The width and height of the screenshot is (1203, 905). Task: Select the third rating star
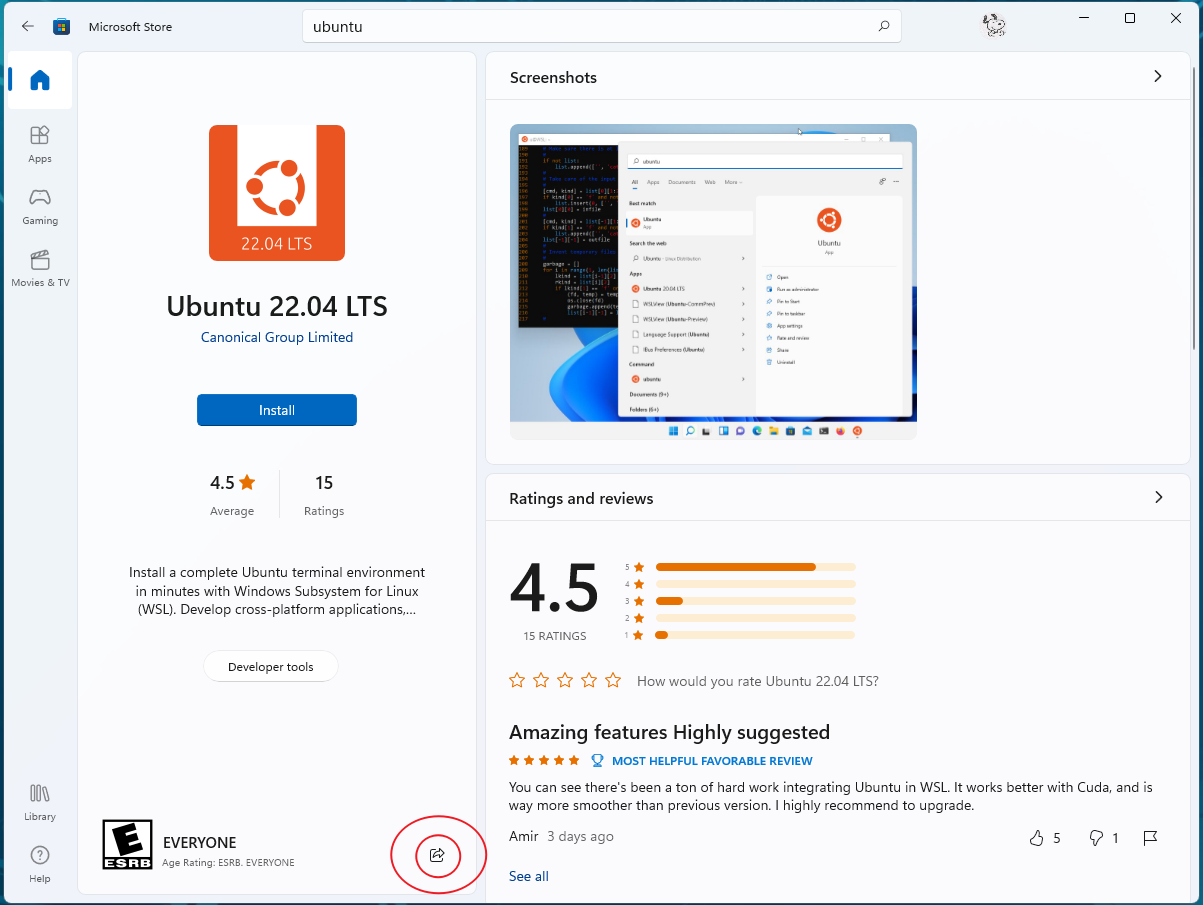(565, 681)
